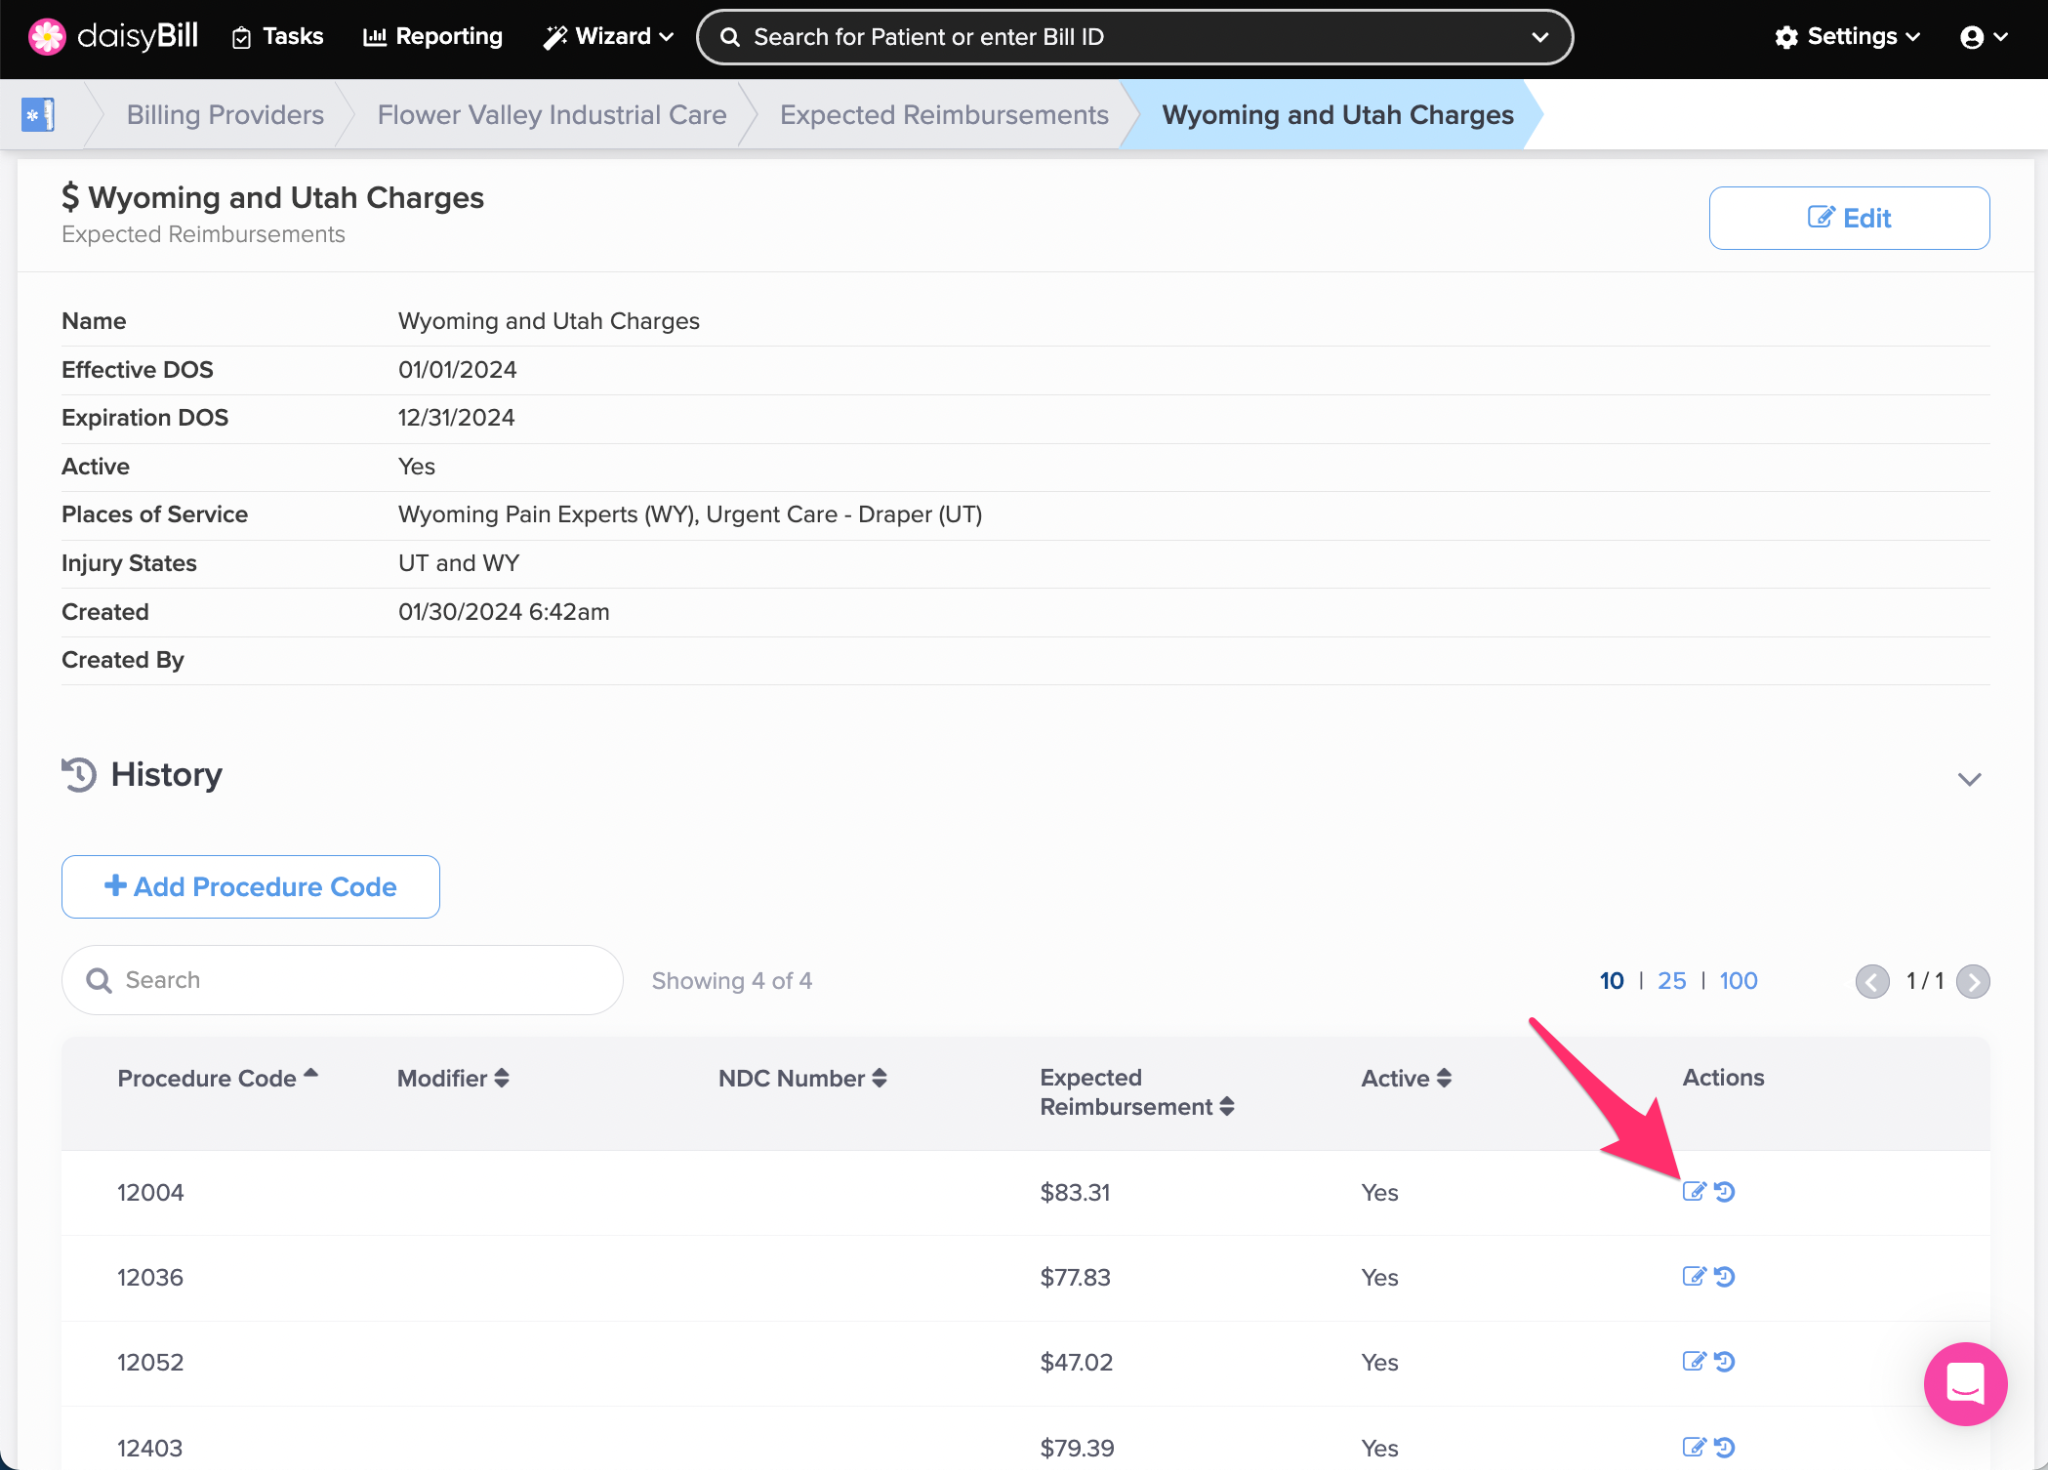2048x1470 pixels.
Task: Open history icon for procedure code 12036
Action: tap(1725, 1277)
